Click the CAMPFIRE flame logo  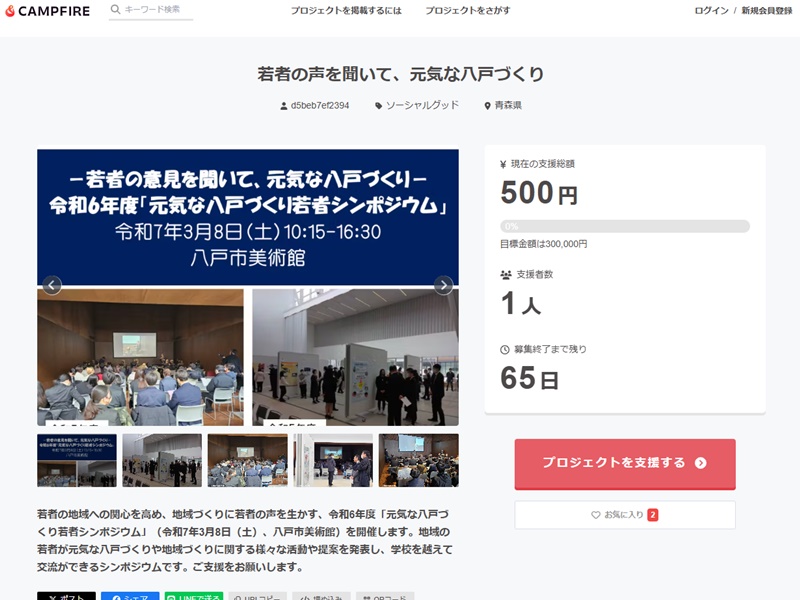(47, 11)
